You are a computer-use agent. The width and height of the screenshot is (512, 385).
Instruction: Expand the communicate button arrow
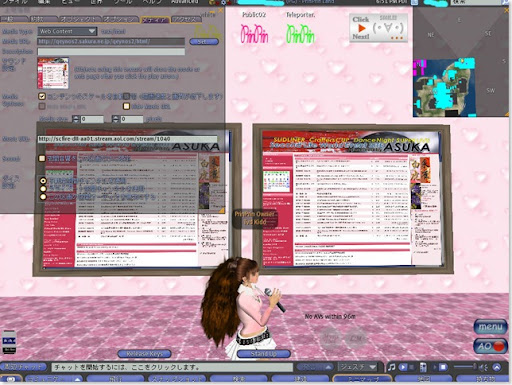(x=77, y=379)
